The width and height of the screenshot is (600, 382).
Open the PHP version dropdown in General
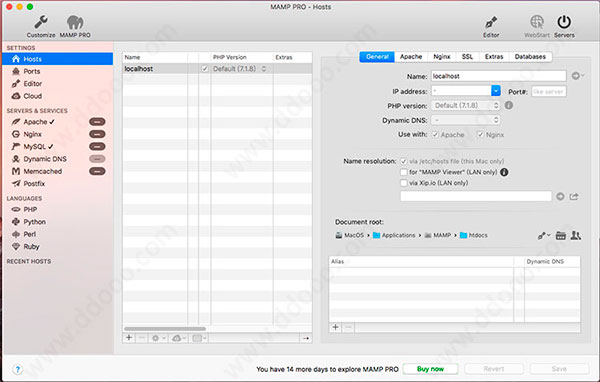(465, 105)
